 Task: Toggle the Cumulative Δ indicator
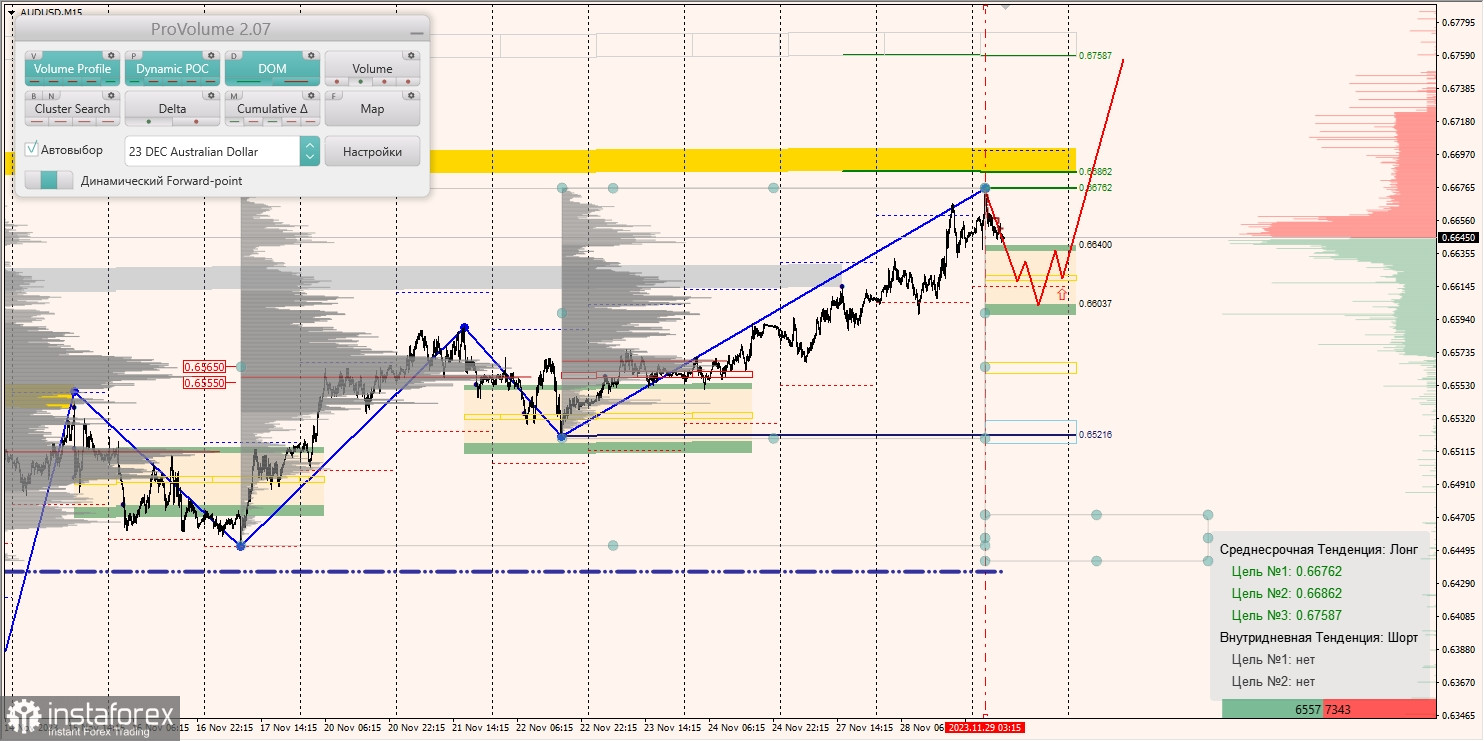pyautogui.click(x=272, y=109)
